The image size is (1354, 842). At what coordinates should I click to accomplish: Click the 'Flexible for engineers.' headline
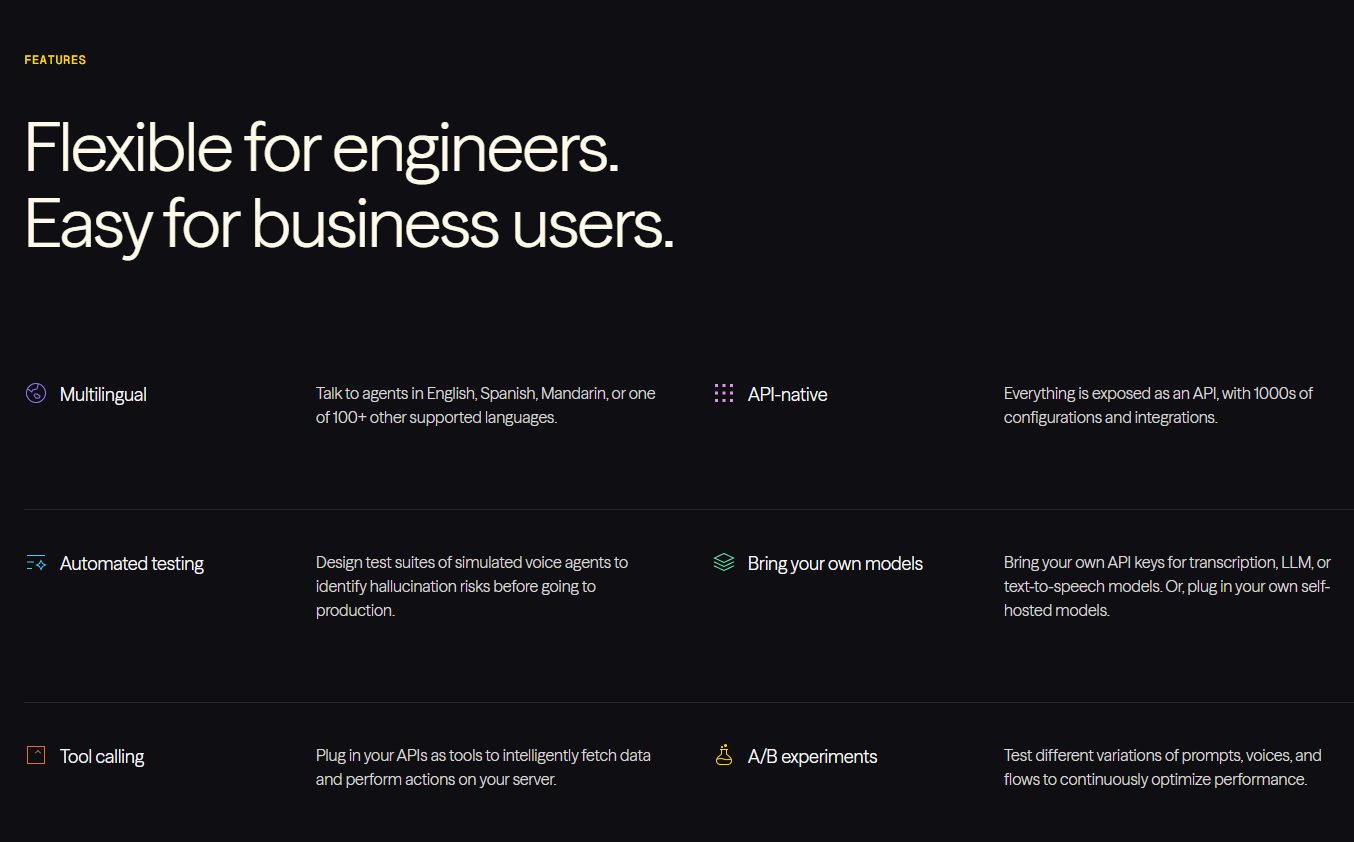coord(322,148)
